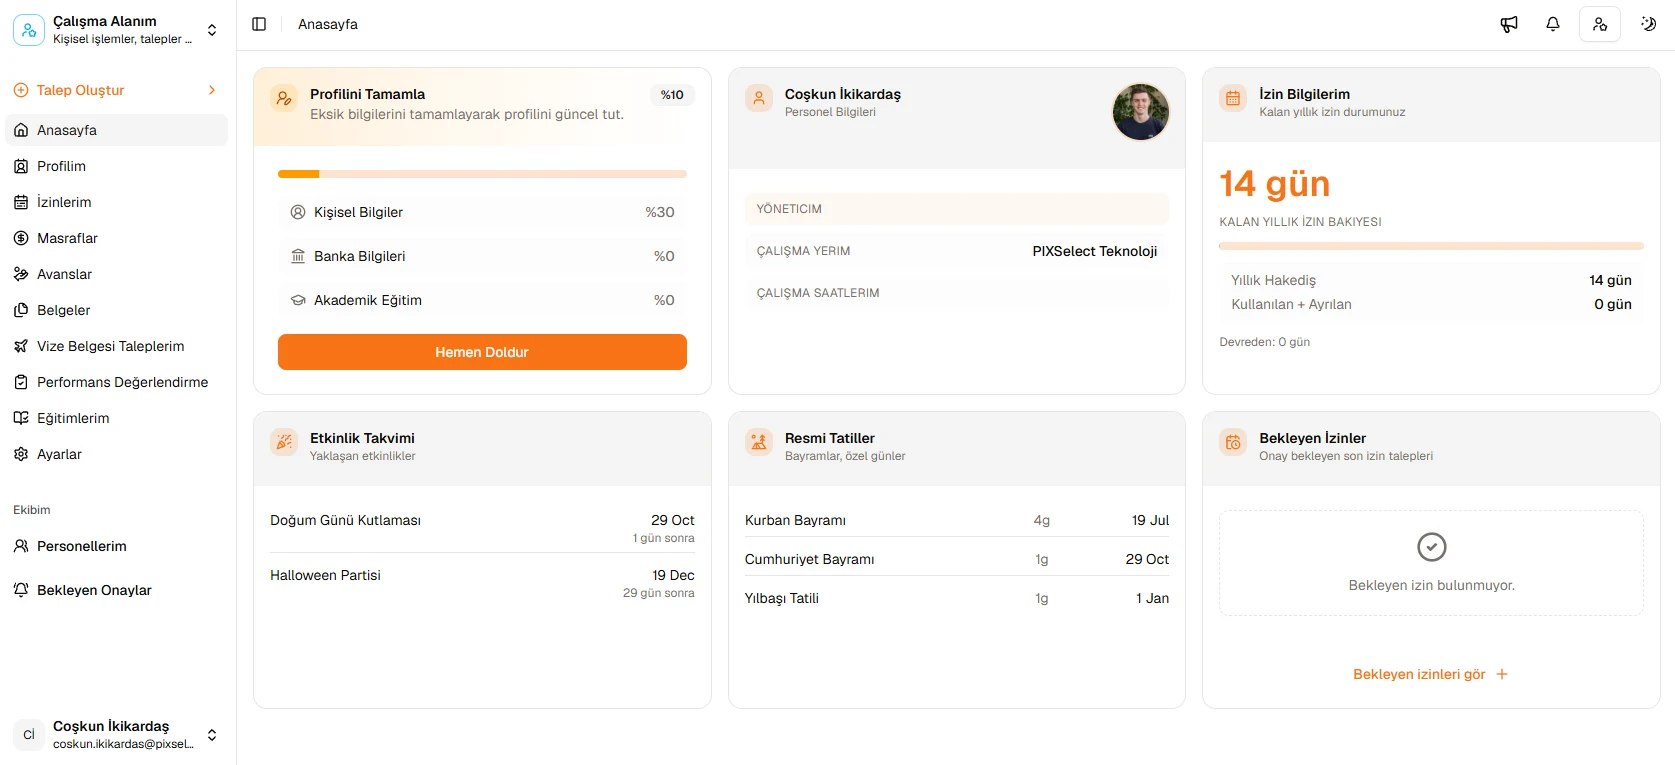Image resolution: width=1675 pixels, height=765 pixels.
Task: Toggle the sidebar panel icon
Action: point(259,24)
